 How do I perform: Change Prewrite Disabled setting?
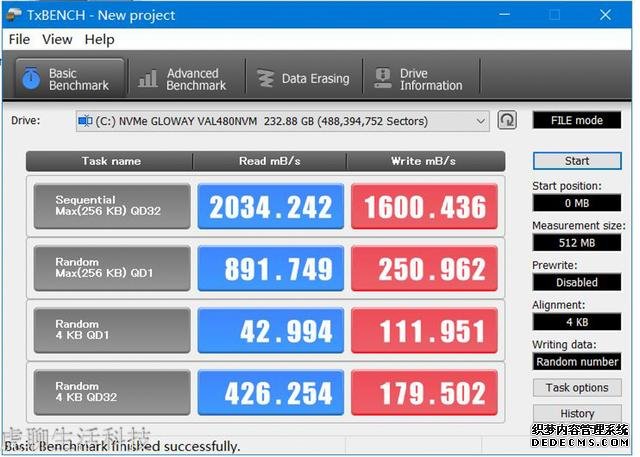pos(577,282)
